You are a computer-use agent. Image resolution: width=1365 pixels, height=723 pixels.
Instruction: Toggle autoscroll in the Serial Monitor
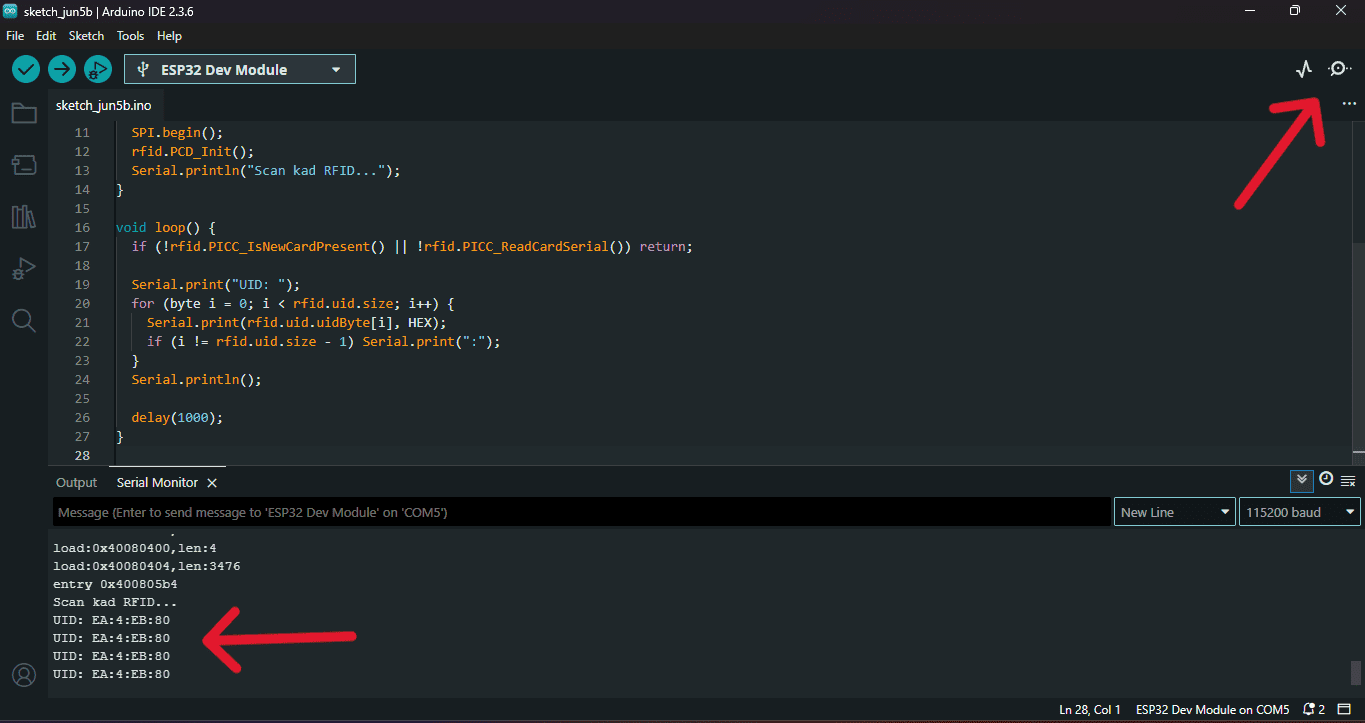coord(1301,480)
